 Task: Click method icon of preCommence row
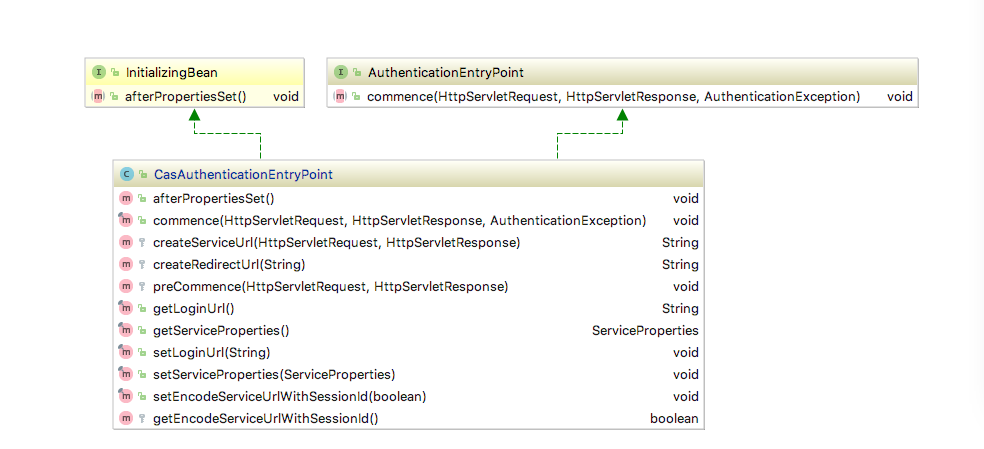point(126,286)
